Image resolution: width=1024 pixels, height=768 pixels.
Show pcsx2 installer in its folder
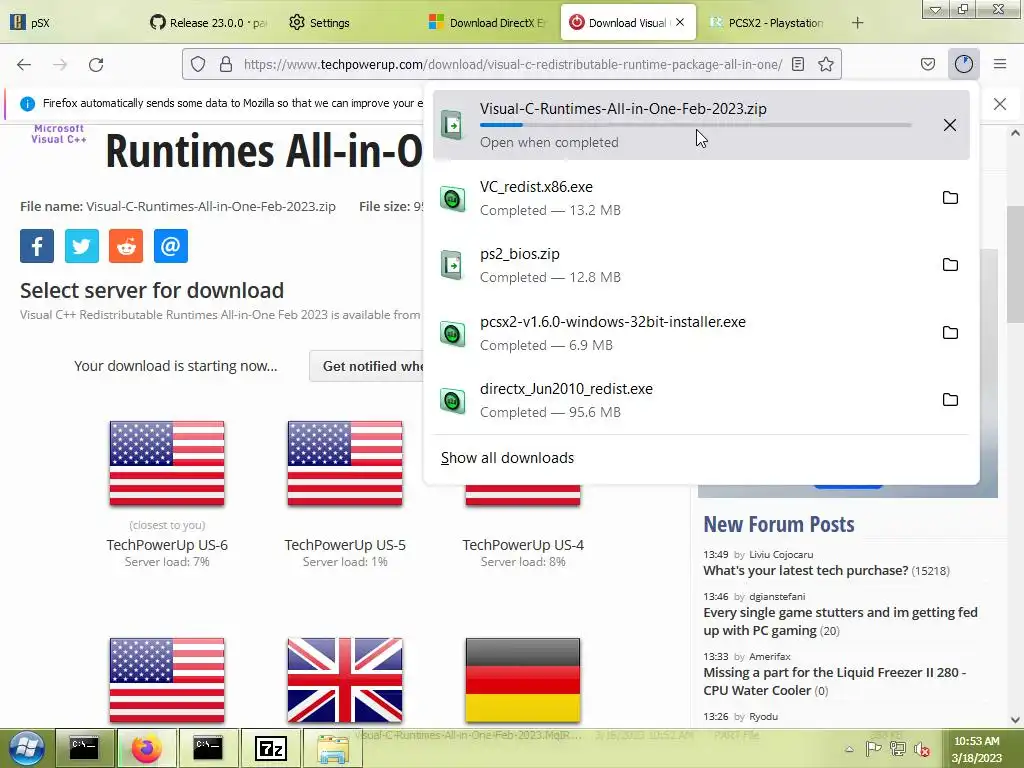click(950, 332)
